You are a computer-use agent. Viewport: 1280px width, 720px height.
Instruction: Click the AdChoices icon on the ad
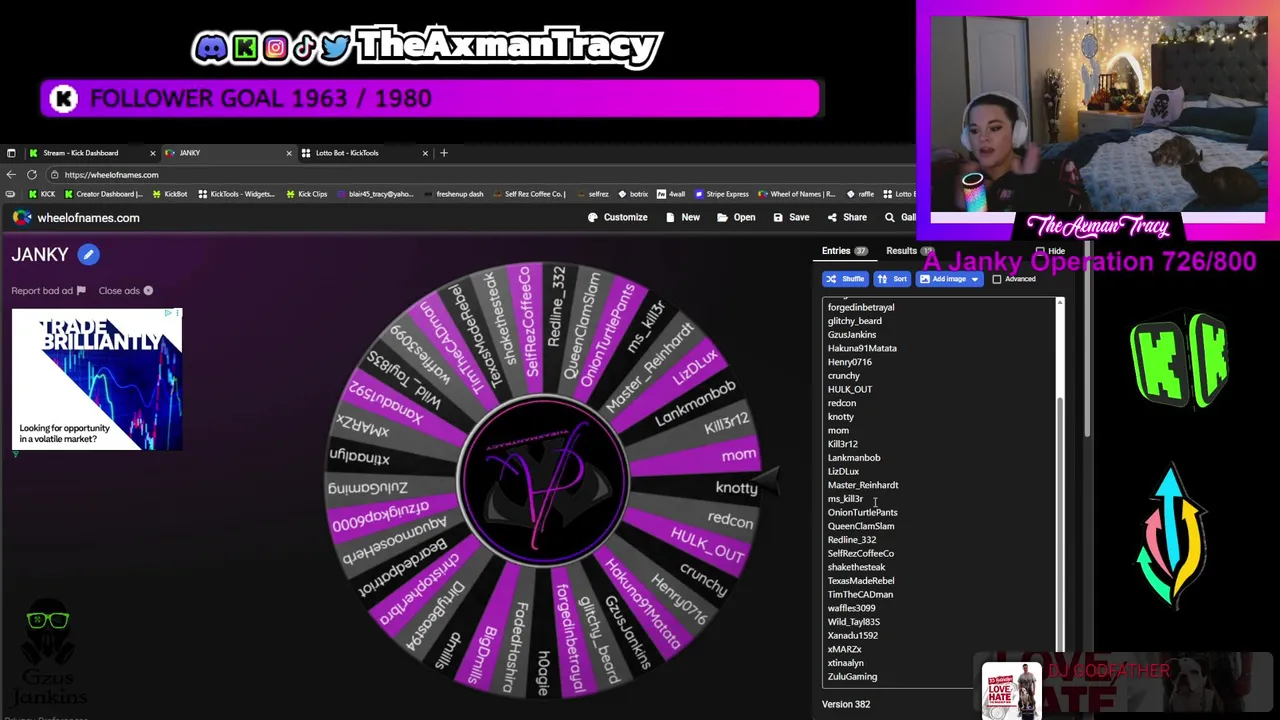click(x=167, y=313)
